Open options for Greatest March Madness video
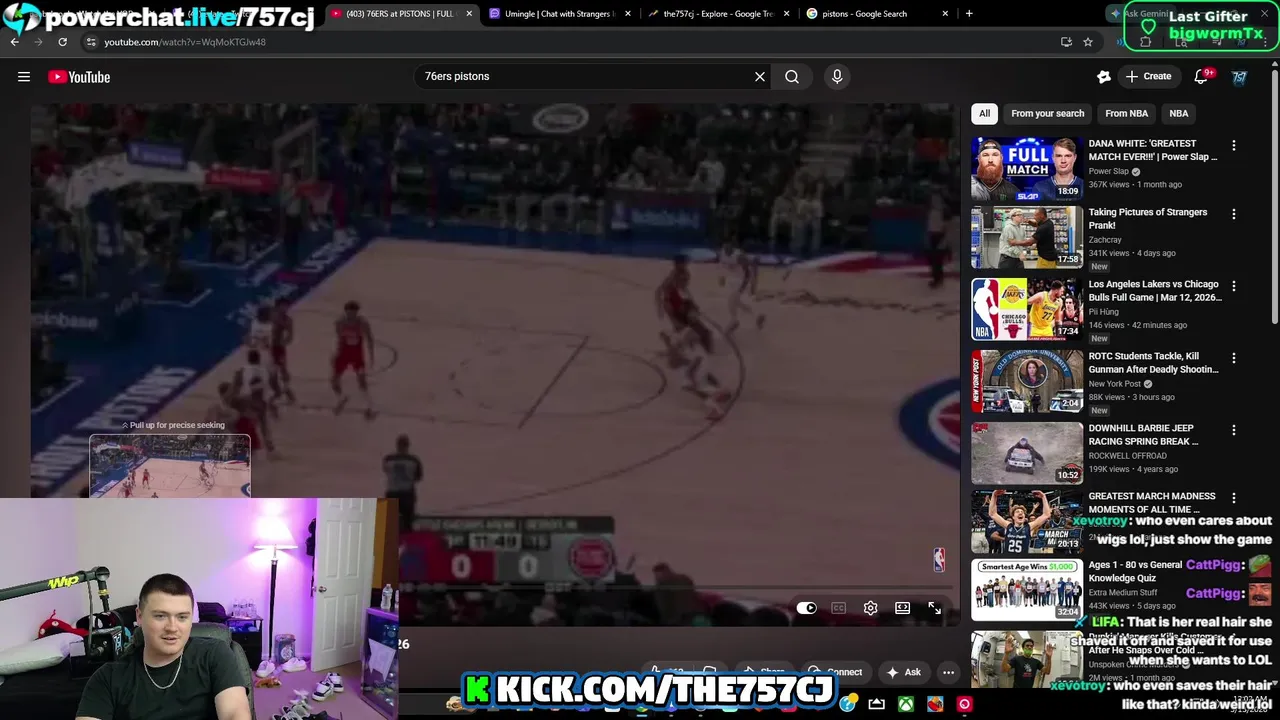Image resolution: width=1280 pixels, height=720 pixels. (1233, 498)
